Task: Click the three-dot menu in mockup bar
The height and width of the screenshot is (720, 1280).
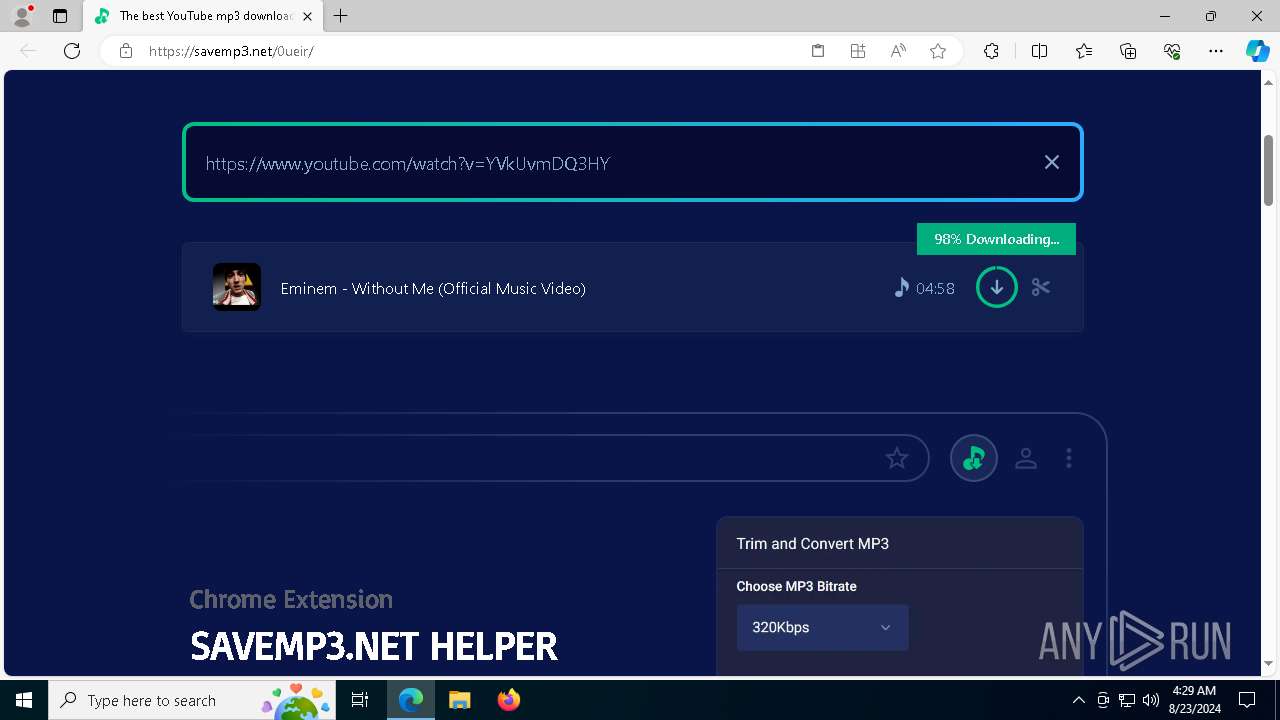Action: click(x=1069, y=458)
